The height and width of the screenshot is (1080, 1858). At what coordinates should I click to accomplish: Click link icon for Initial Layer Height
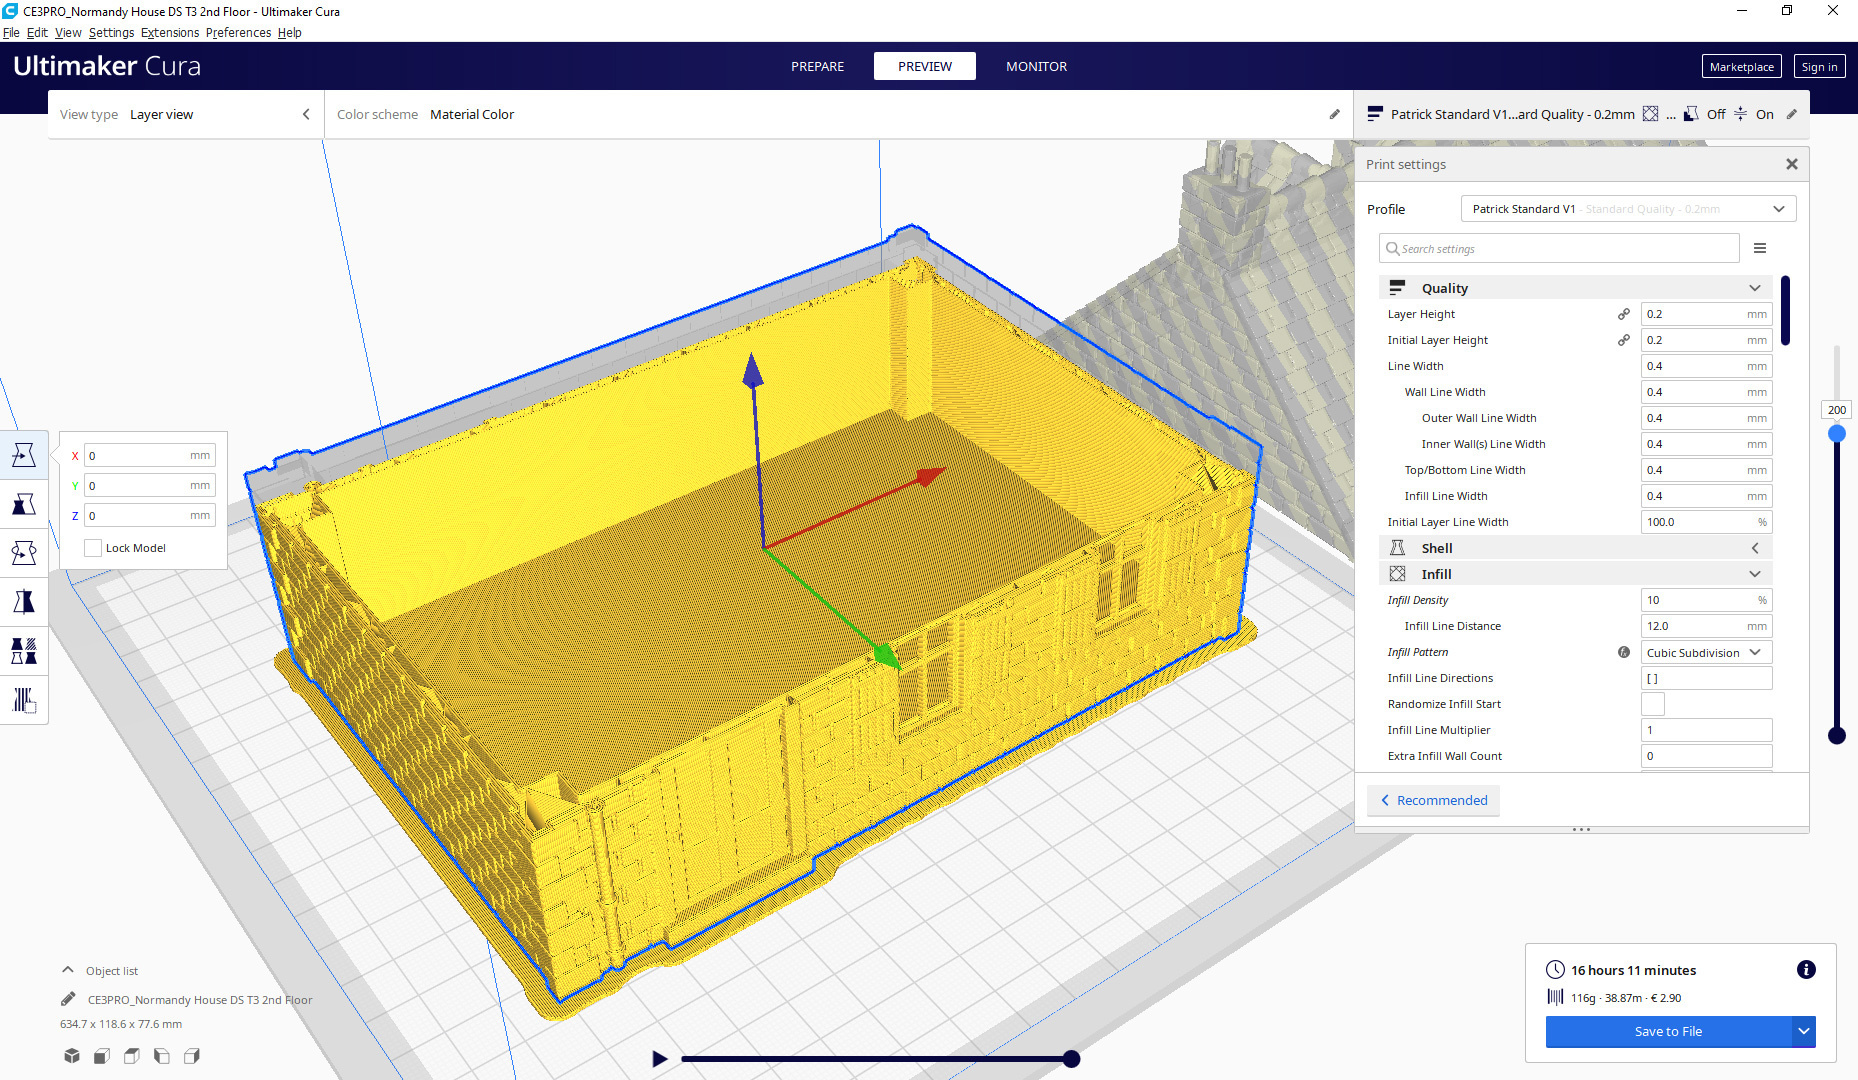[1624, 340]
